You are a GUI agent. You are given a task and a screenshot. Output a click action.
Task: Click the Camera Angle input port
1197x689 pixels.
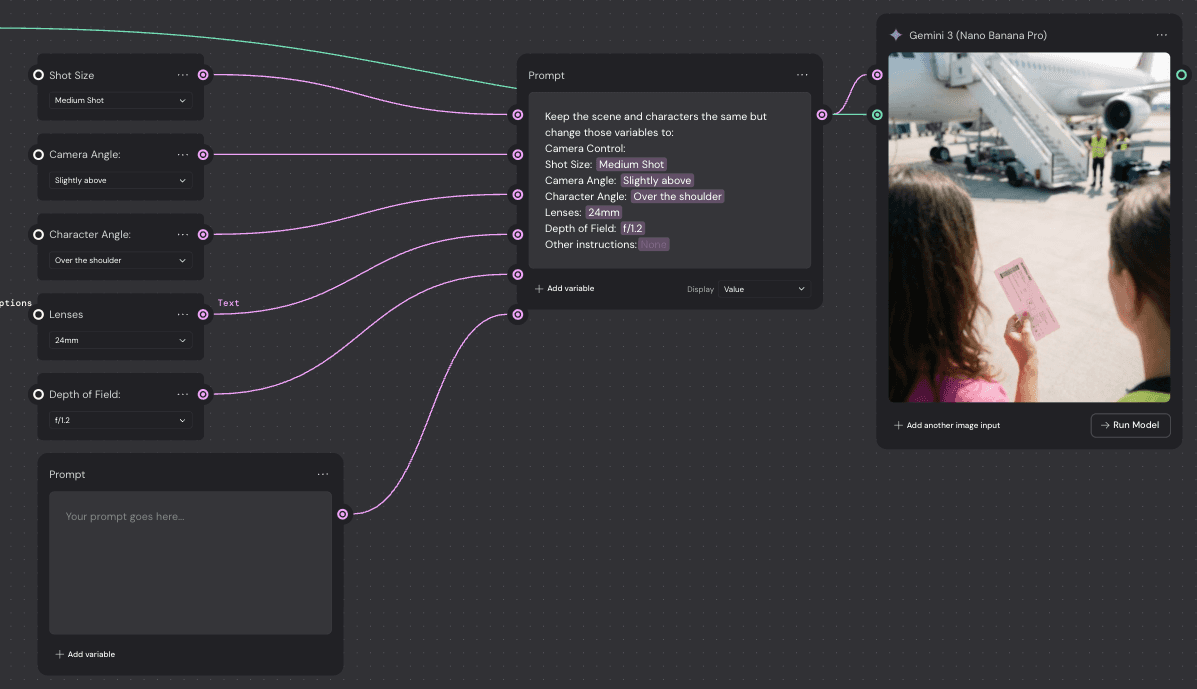coord(38,154)
